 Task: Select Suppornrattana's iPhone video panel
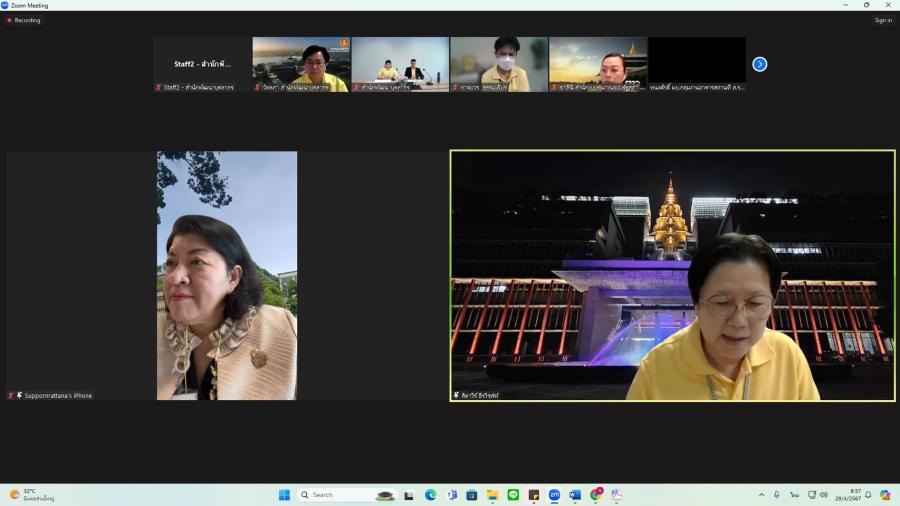coord(227,275)
